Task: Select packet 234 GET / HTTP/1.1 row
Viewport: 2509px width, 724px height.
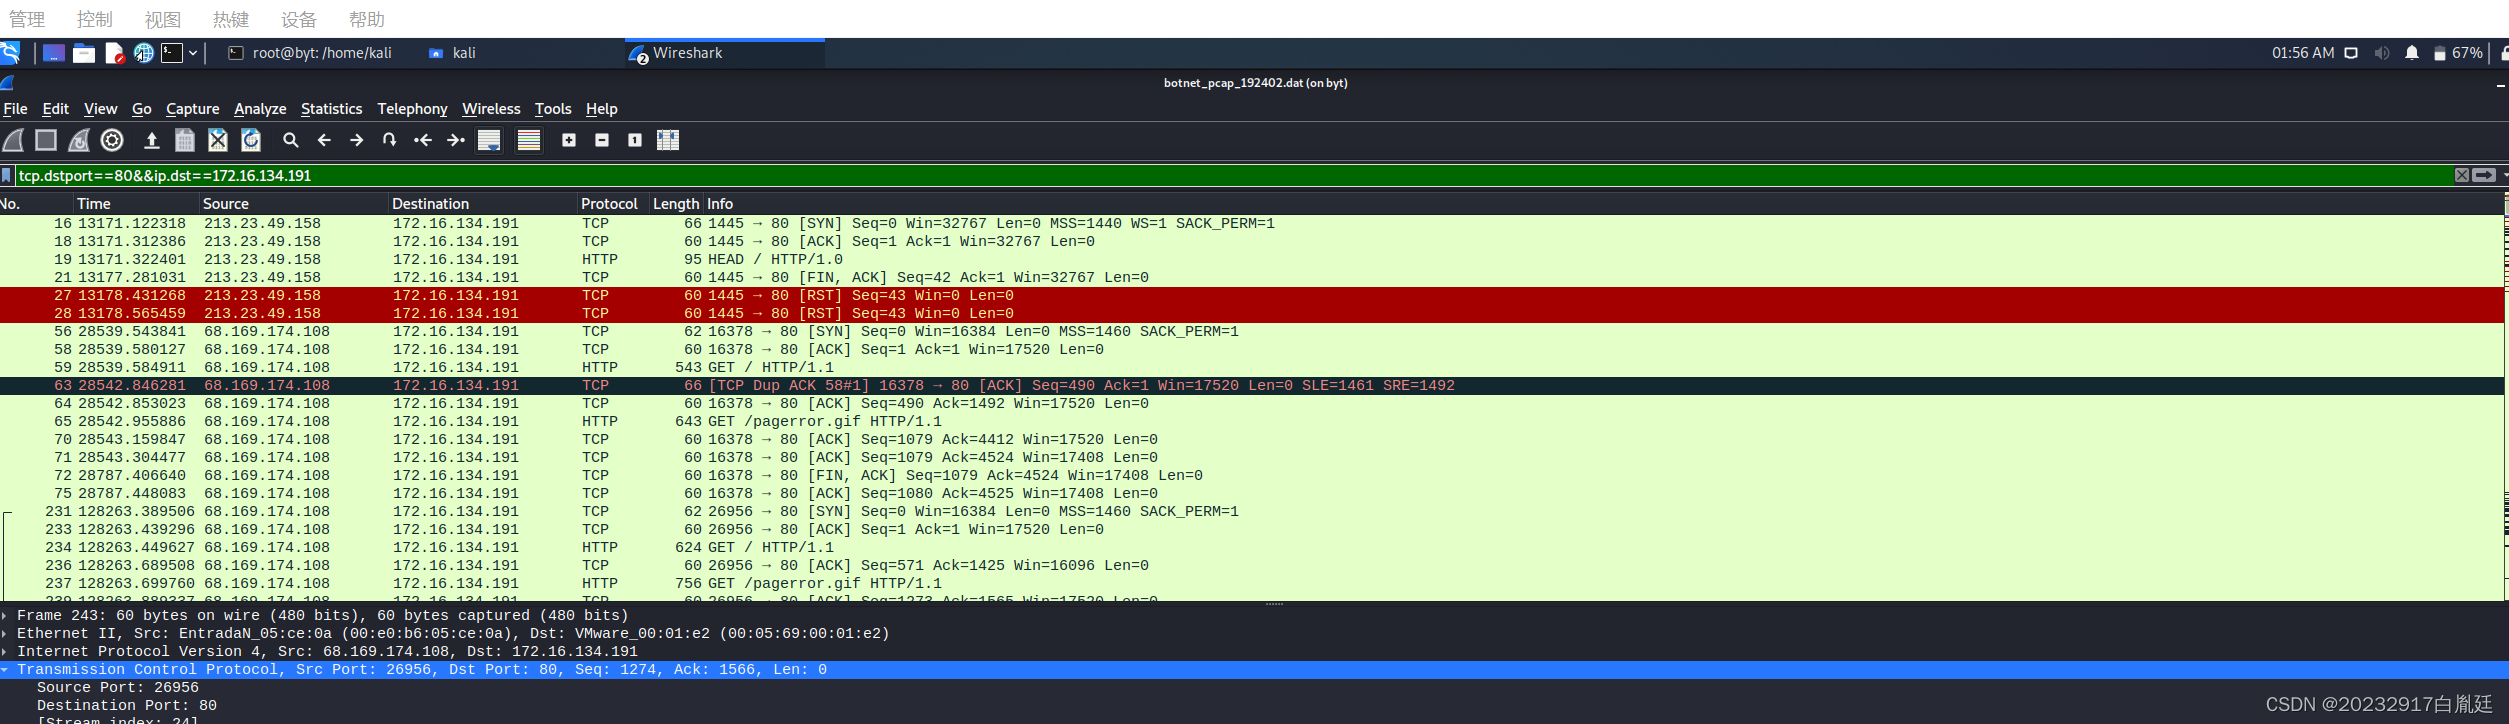Action: (1251, 548)
